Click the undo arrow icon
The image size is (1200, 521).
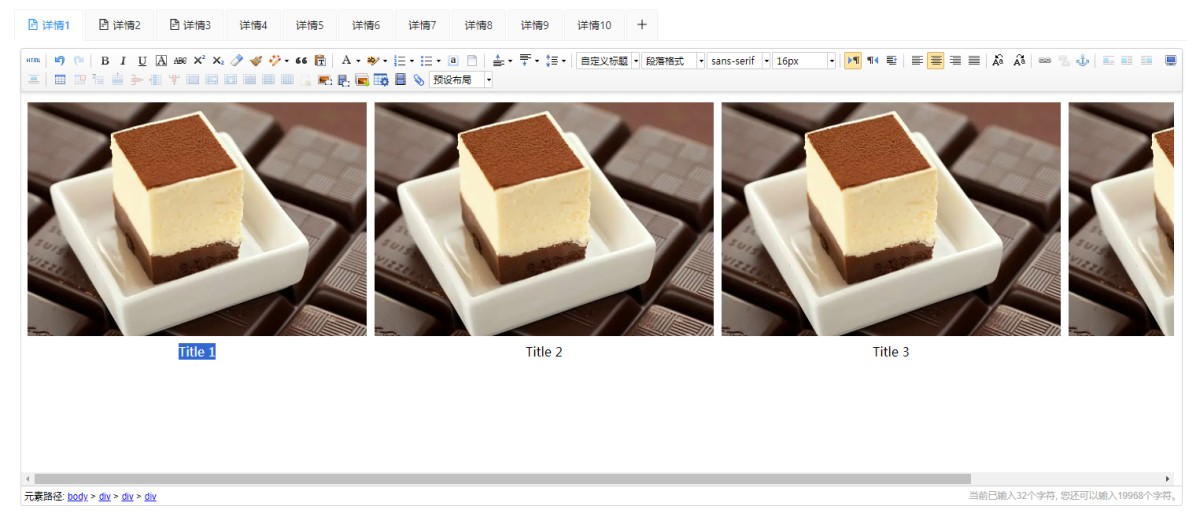pos(60,61)
